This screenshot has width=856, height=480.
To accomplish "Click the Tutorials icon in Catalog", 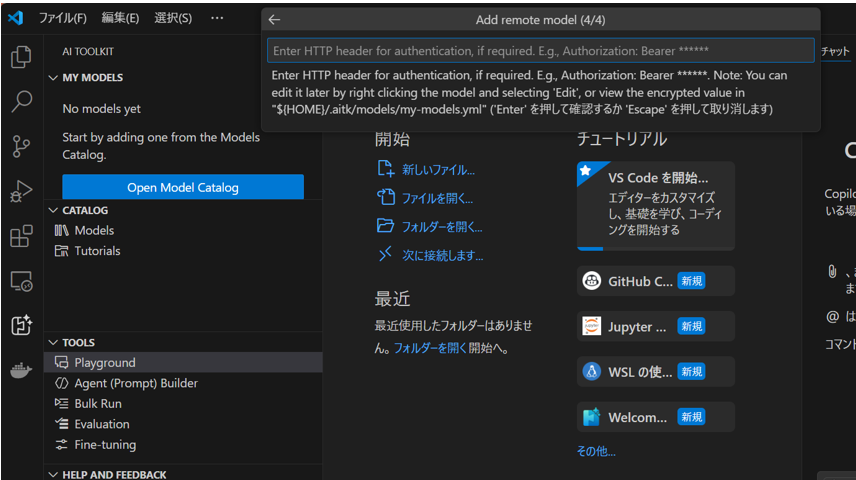I will click(61, 251).
